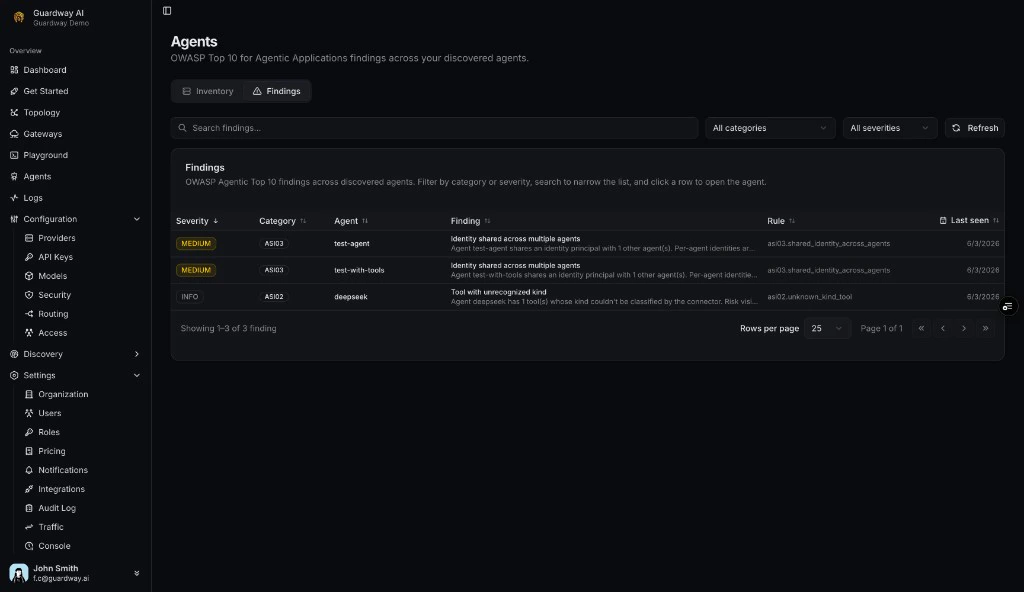This screenshot has height=592, width=1024.
Task: Click the ASI02 category badge
Action: pyautogui.click(x=274, y=297)
